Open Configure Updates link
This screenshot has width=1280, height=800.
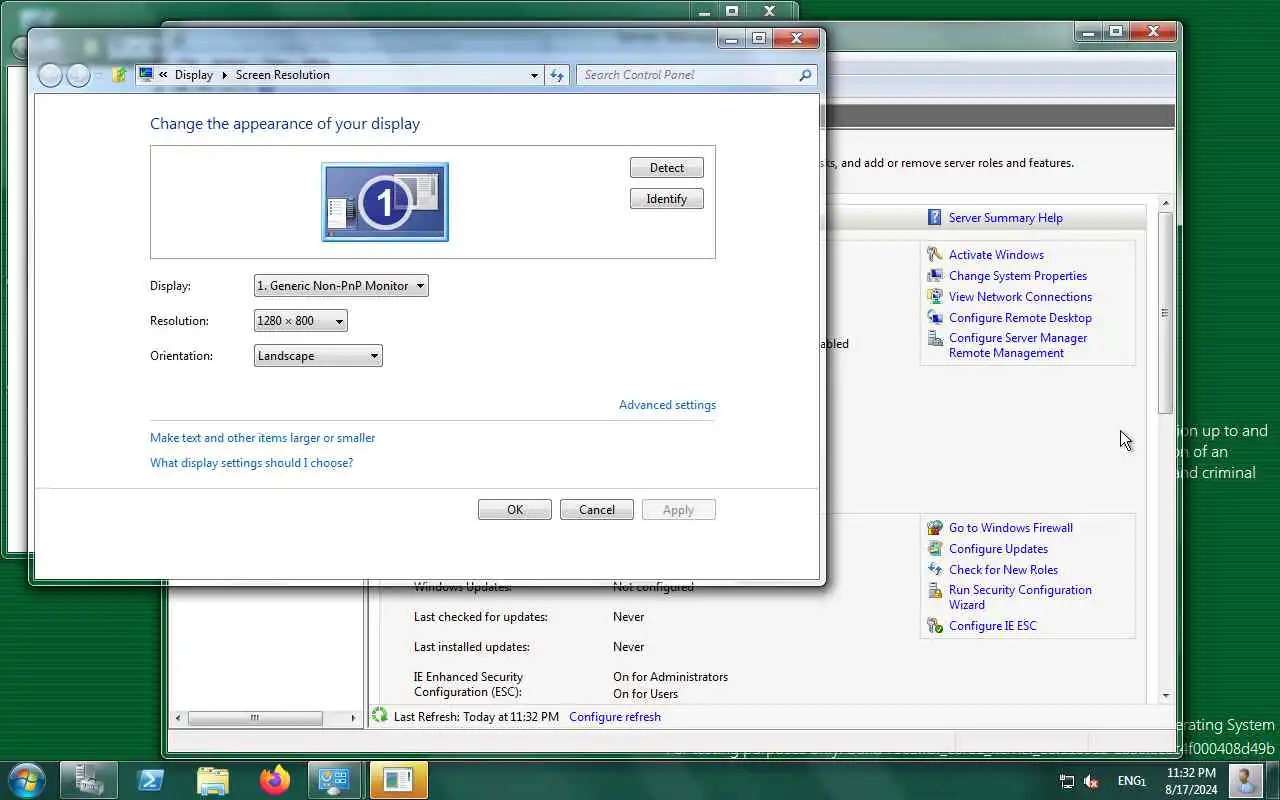(998, 549)
